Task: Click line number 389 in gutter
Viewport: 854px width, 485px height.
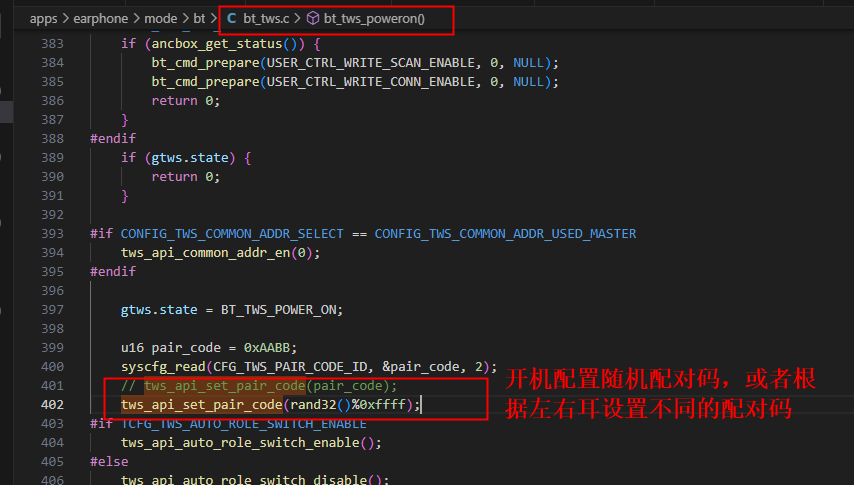Action: (x=52, y=157)
